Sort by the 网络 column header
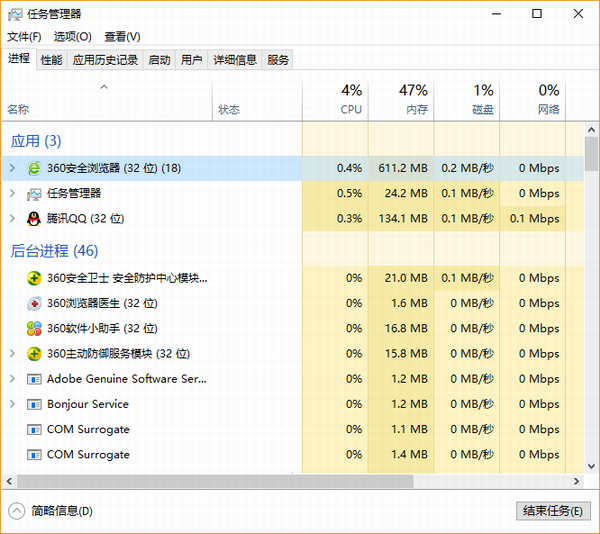Image resolution: width=600 pixels, height=534 pixels. coord(533,101)
